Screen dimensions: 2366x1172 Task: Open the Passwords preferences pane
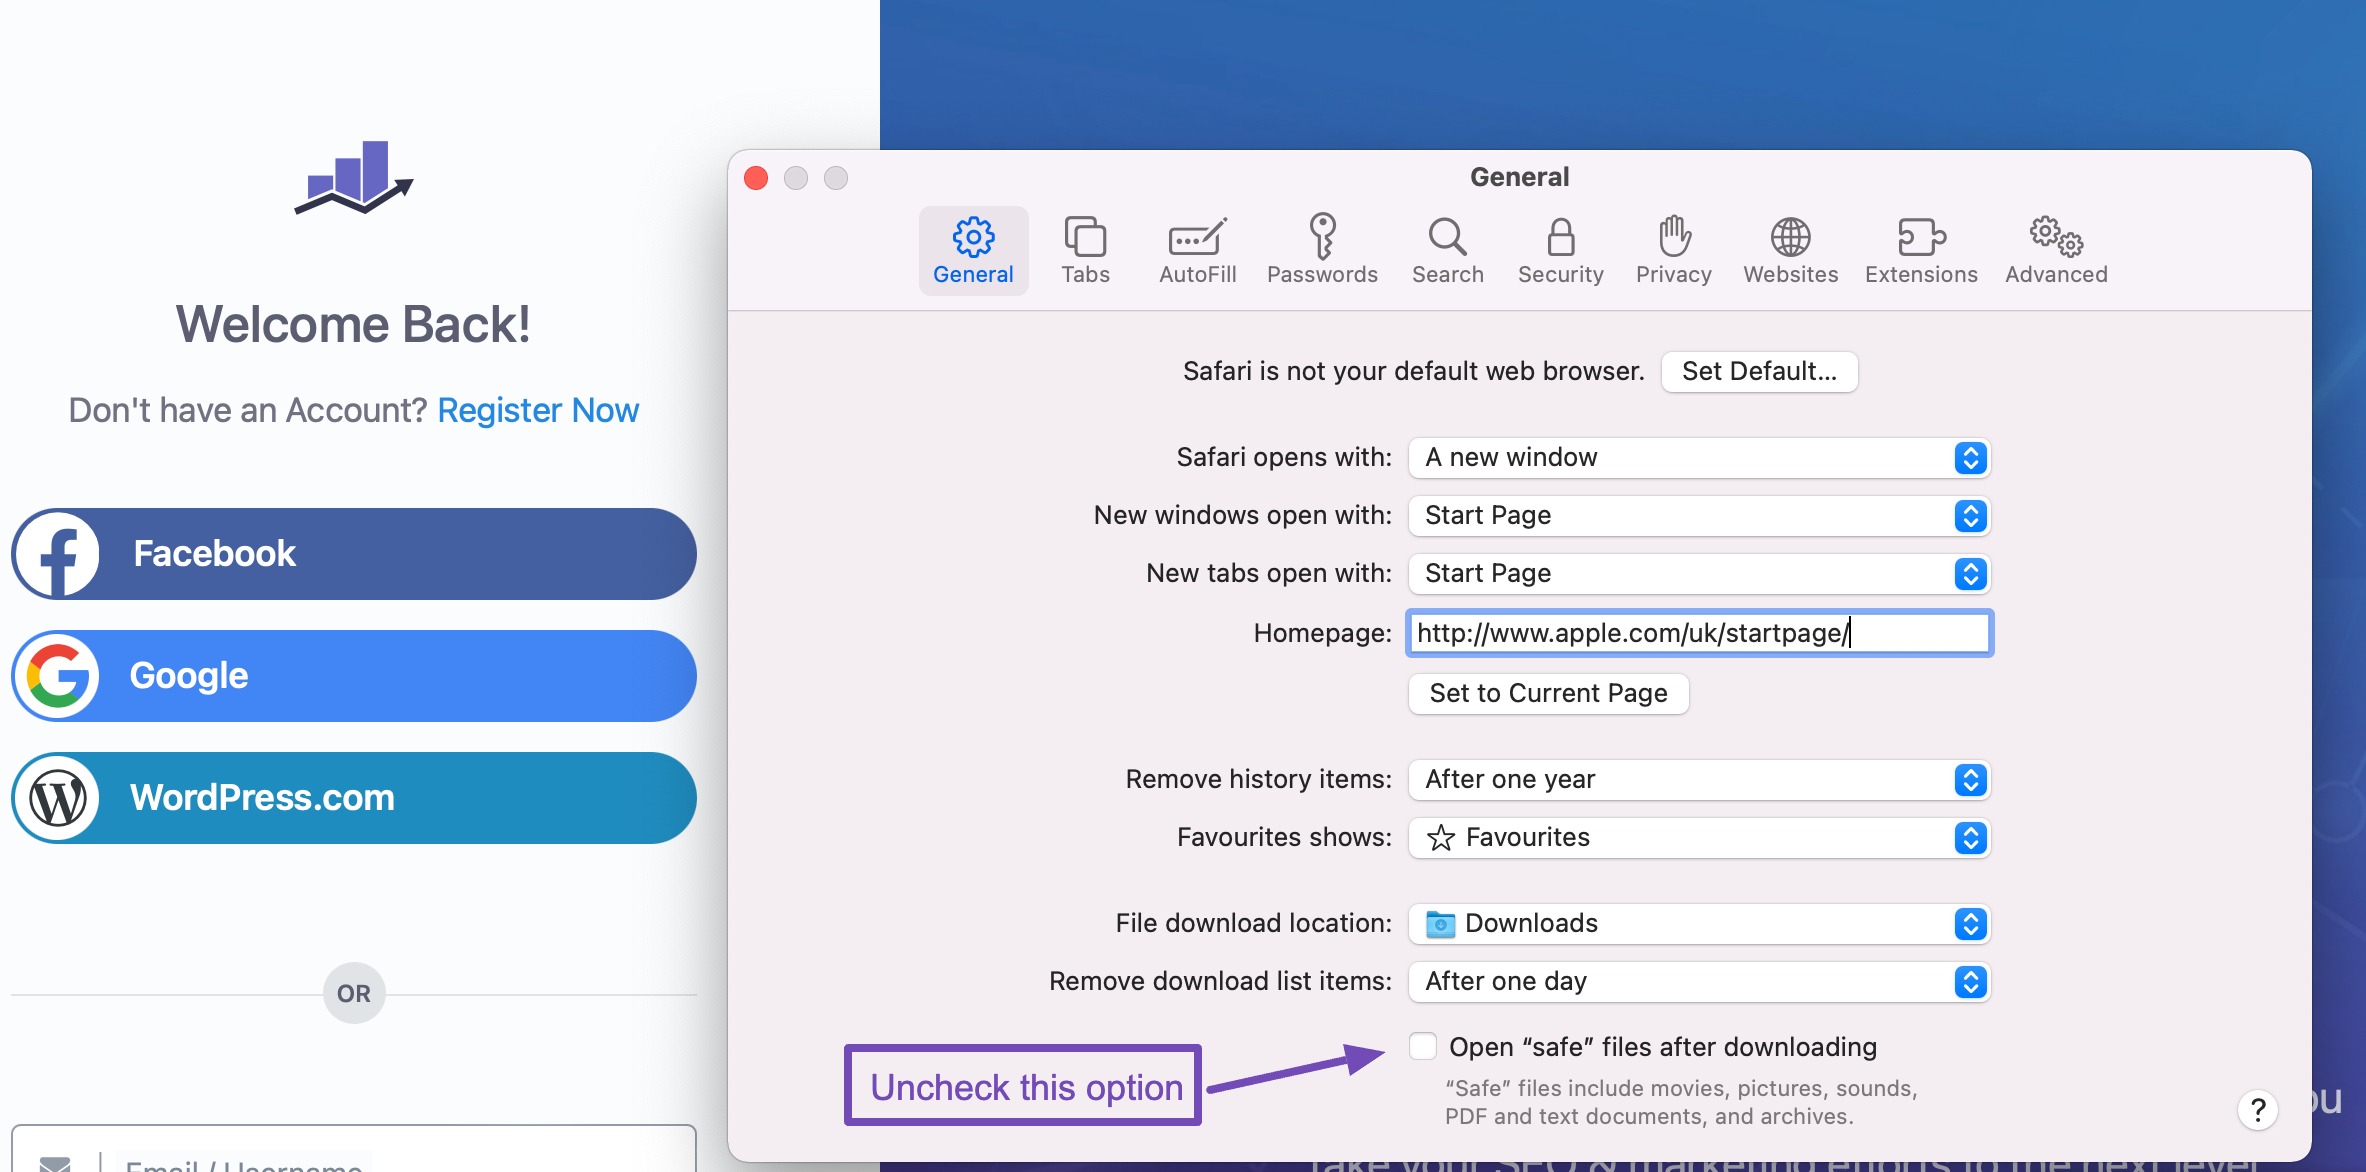click(1322, 251)
